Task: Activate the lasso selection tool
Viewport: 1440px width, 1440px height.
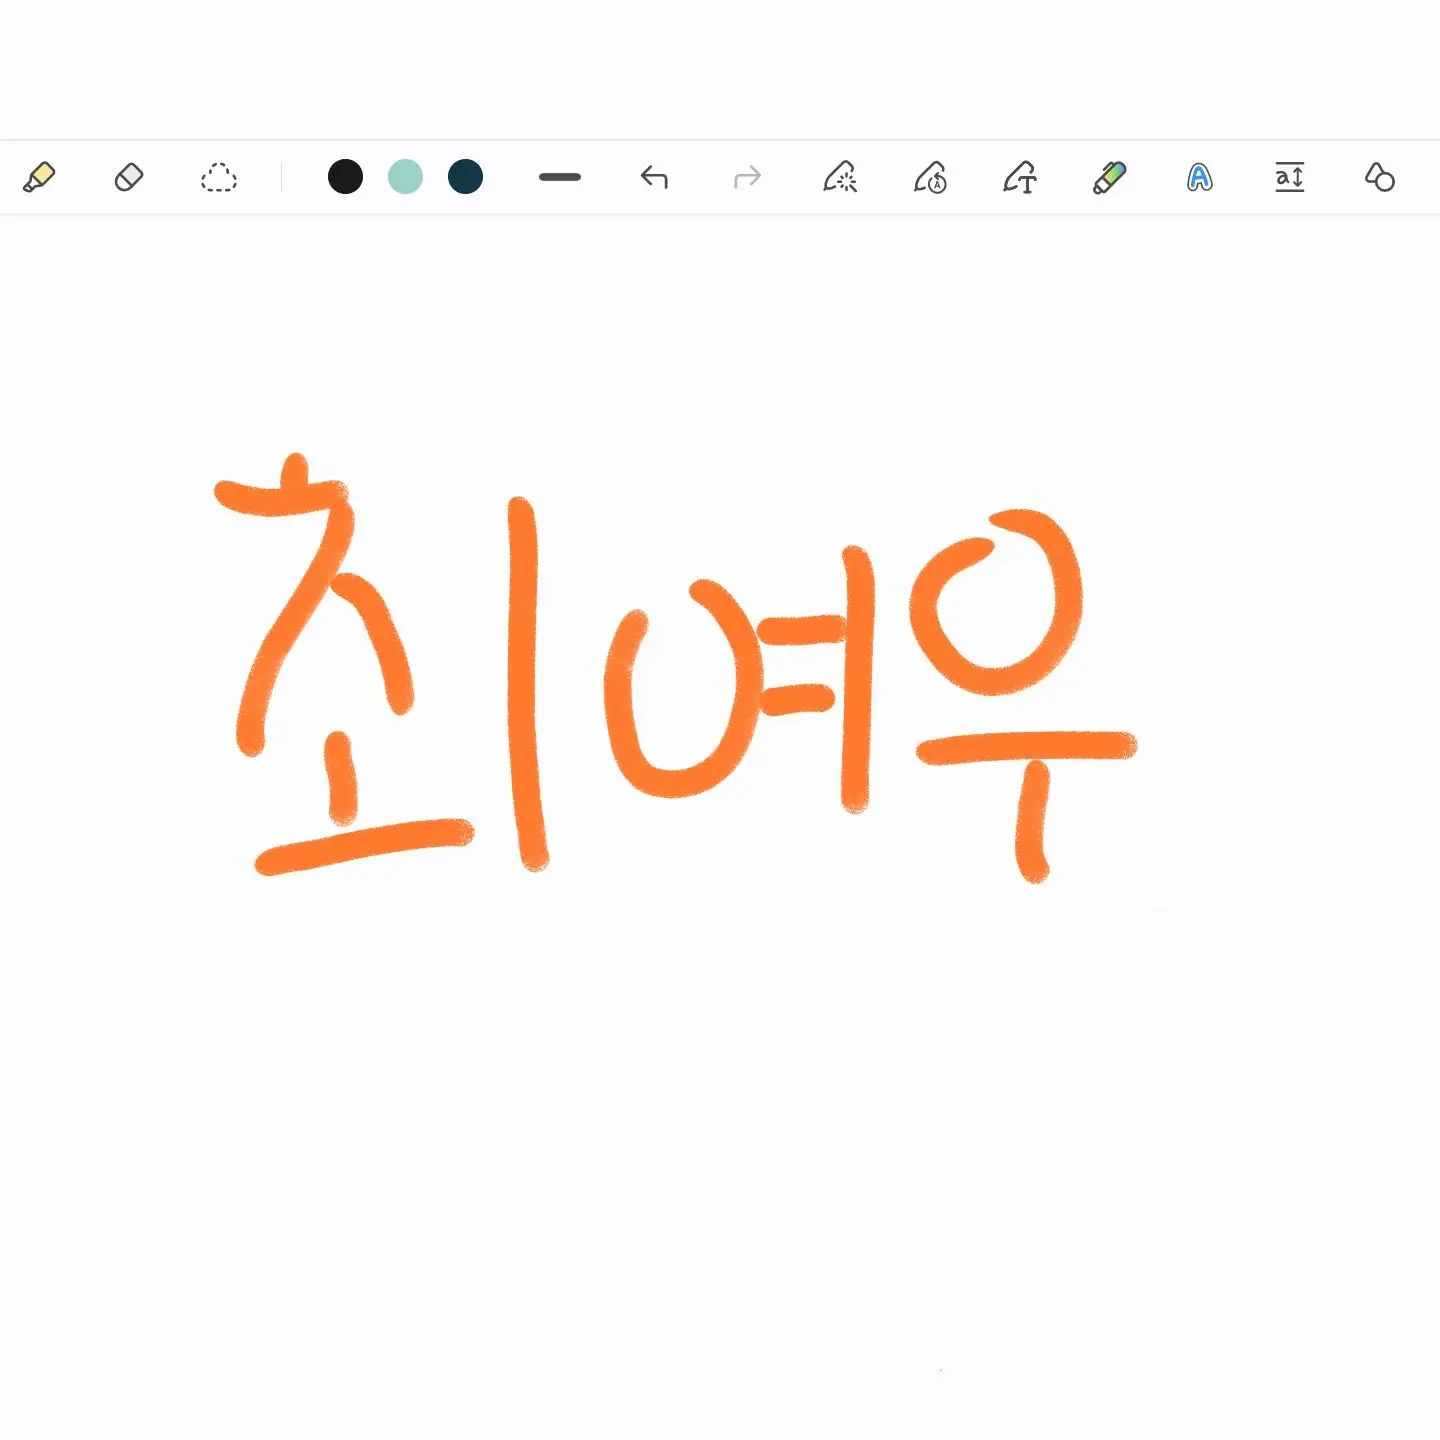Action: [219, 177]
